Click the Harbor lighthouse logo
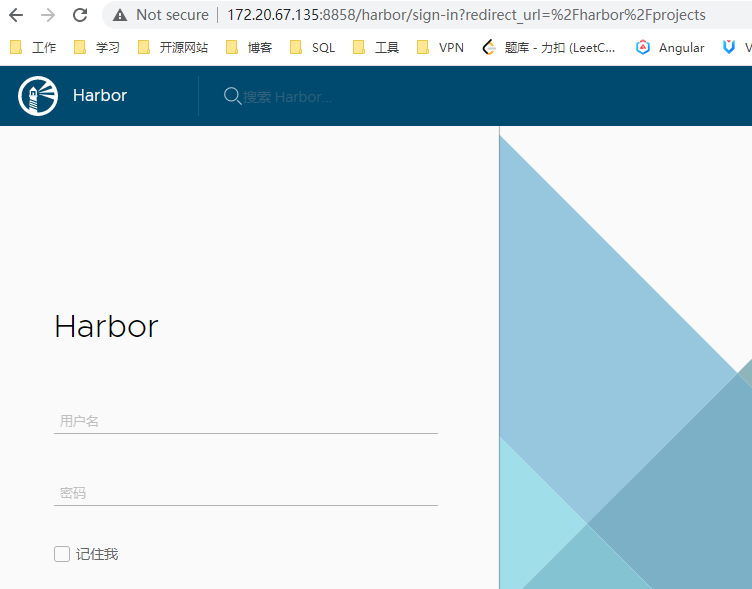The height and width of the screenshot is (589, 752). click(38, 96)
